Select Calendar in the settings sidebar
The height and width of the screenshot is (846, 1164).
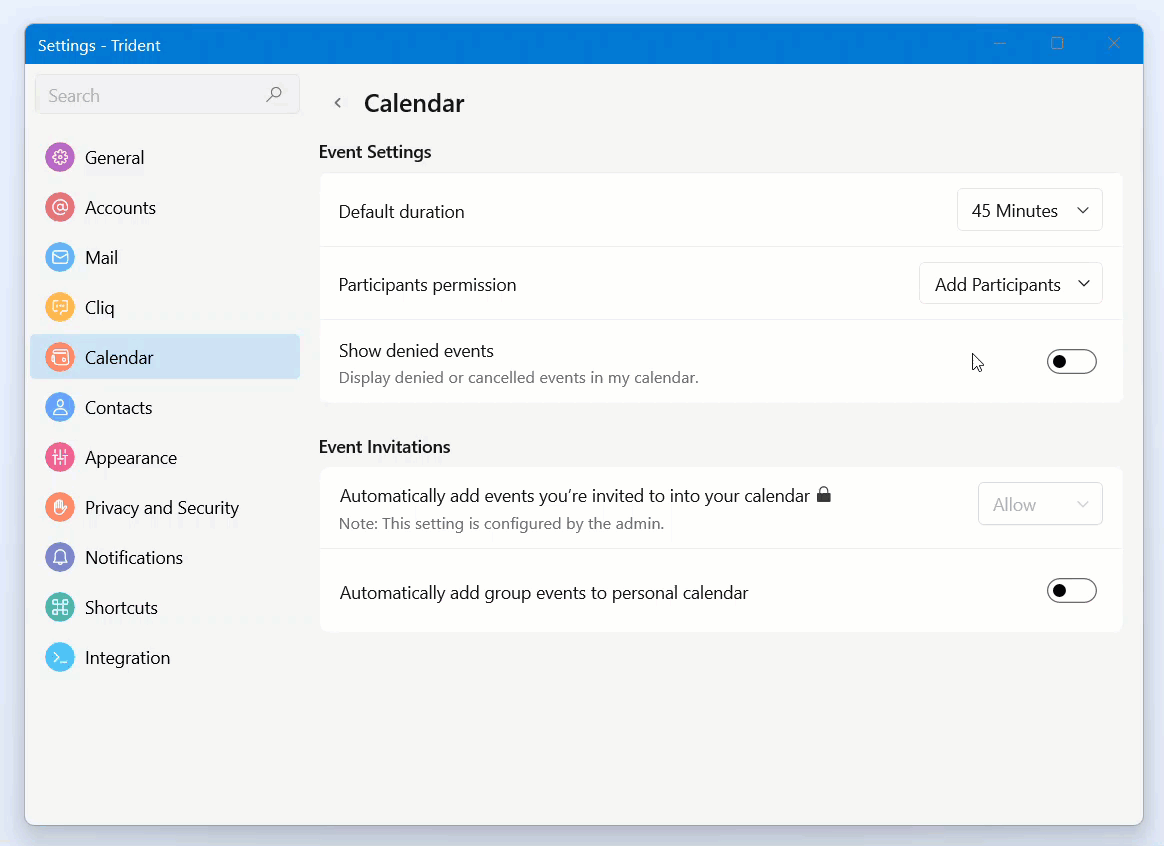(119, 358)
